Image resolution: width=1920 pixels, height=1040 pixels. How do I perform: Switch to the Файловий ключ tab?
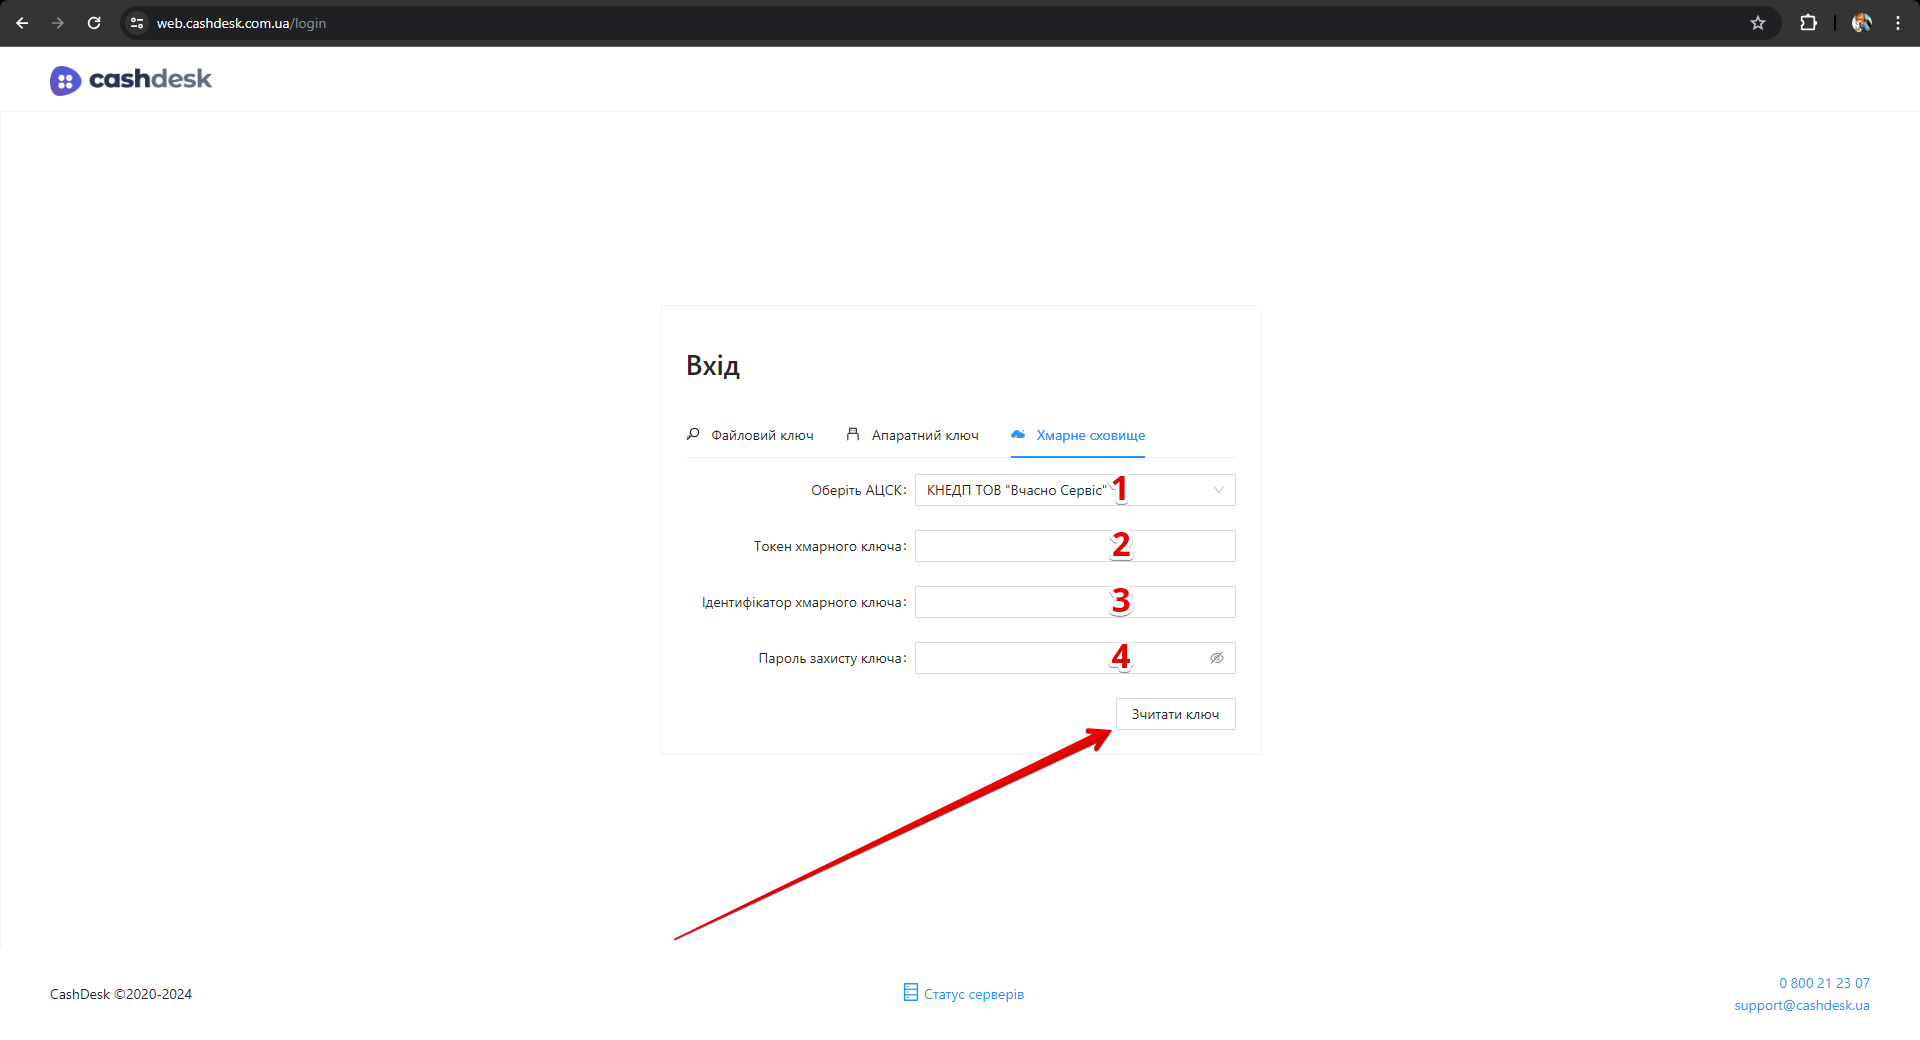point(750,435)
